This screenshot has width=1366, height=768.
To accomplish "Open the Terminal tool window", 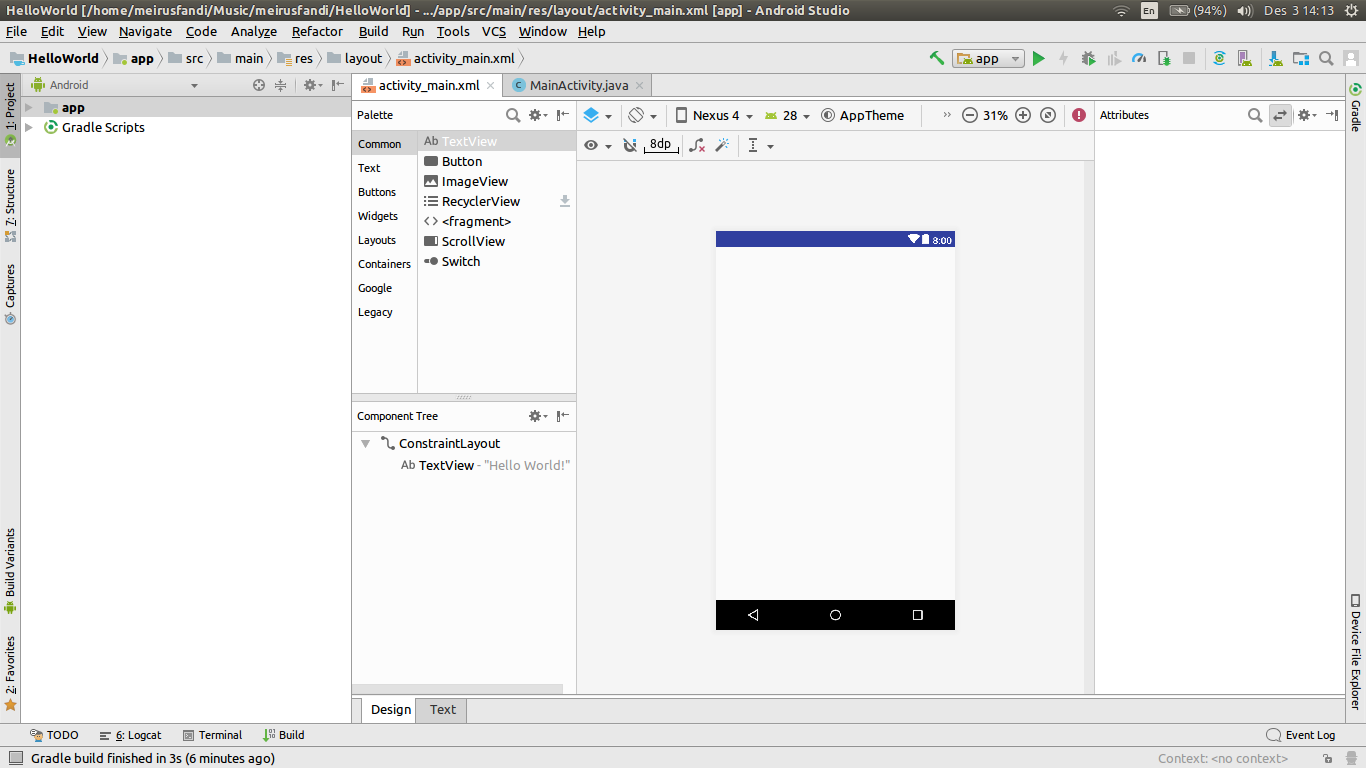I will (212, 735).
